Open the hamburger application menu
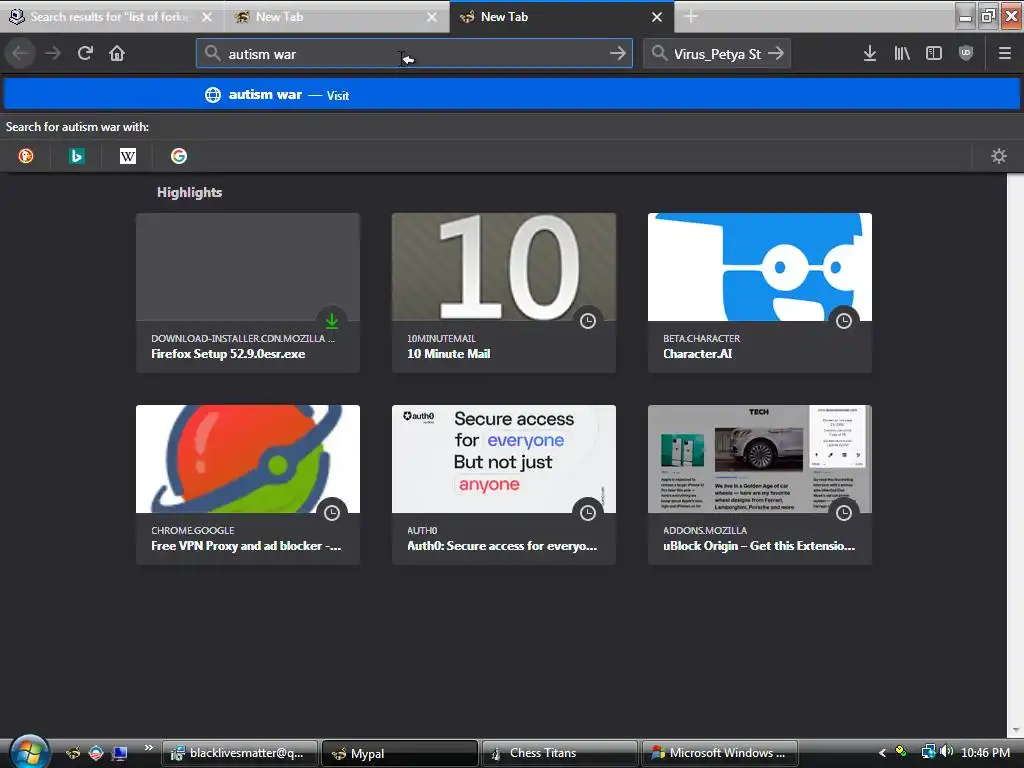The width and height of the screenshot is (1024, 768). [1004, 54]
